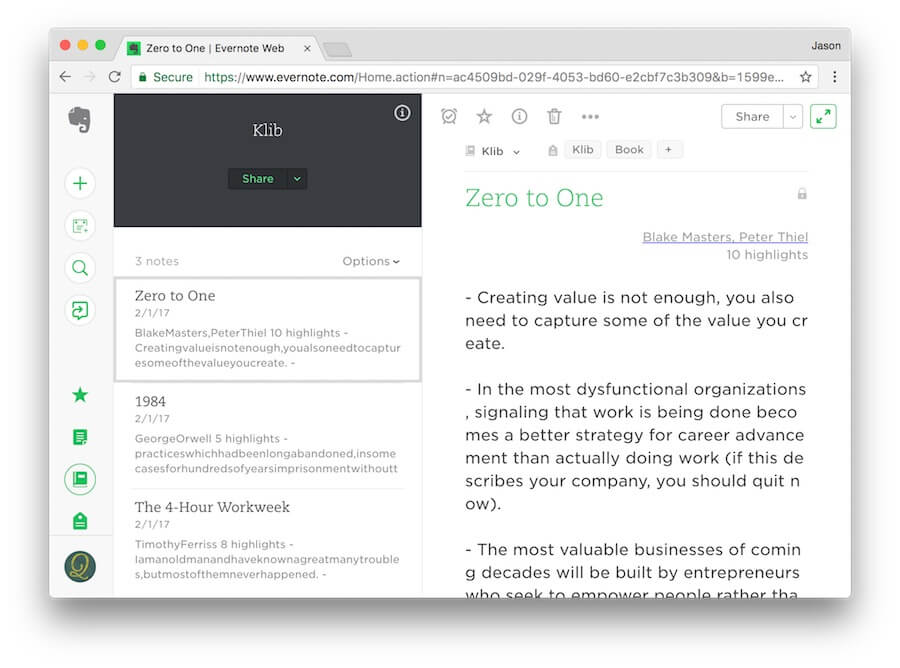
Task: Bookmark this page with browser star
Action: [x=805, y=77]
